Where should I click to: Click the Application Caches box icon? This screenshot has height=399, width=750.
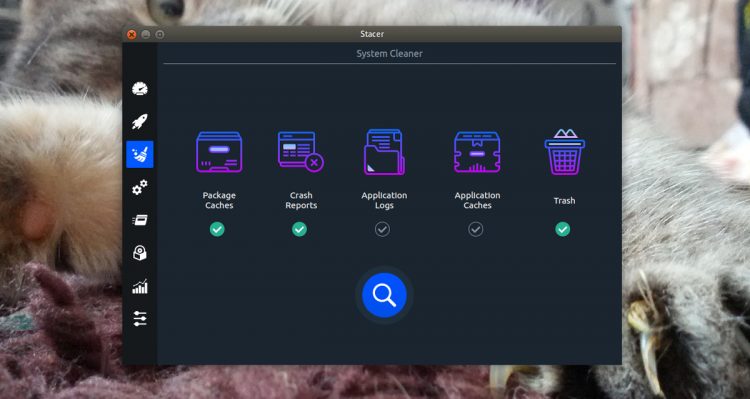click(x=477, y=152)
